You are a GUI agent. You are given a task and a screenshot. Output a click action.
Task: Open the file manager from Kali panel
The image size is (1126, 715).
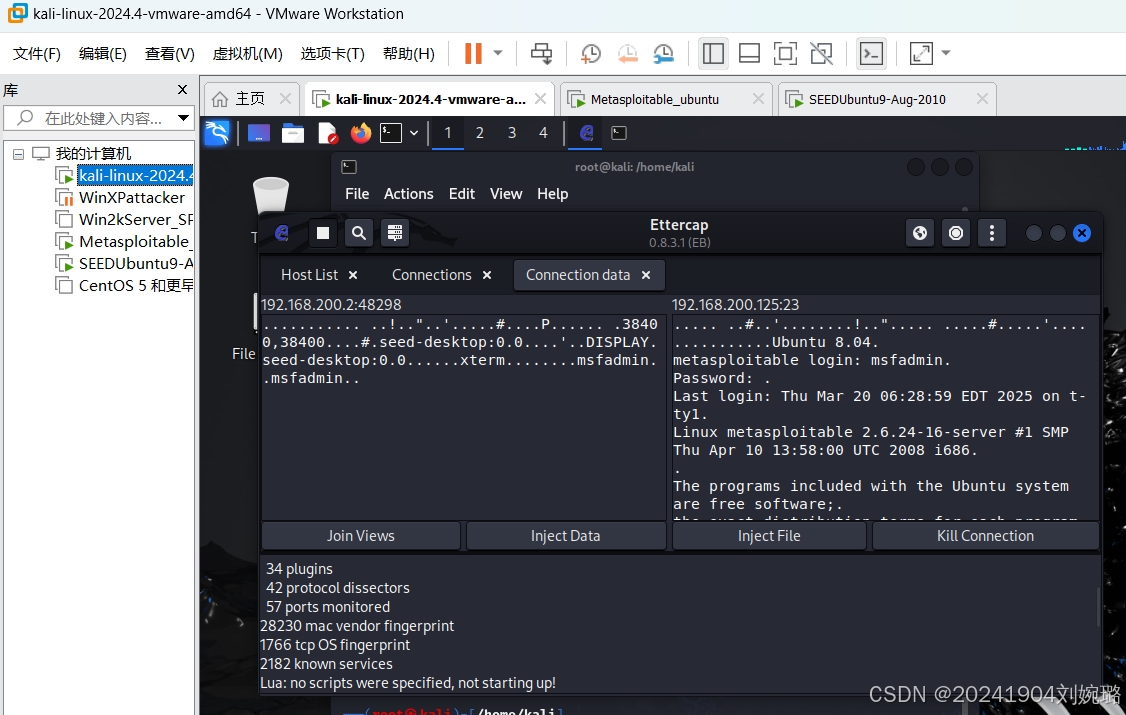point(293,133)
